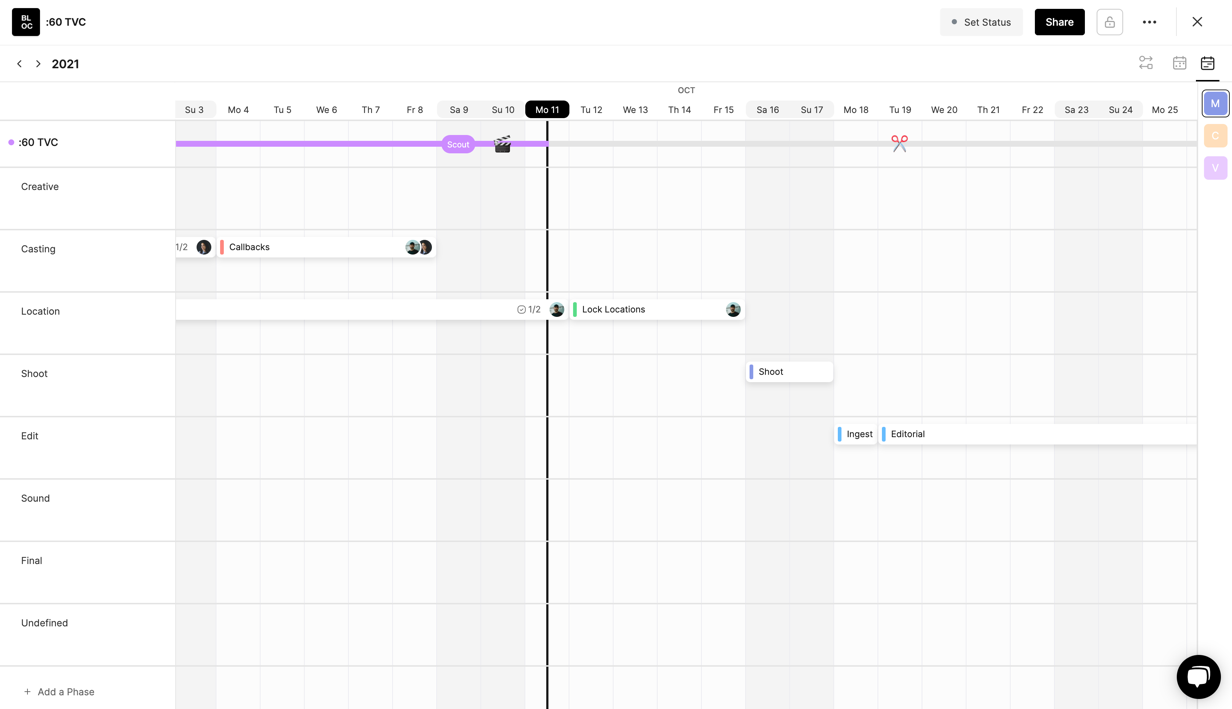The width and height of the screenshot is (1232, 709).
Task: Click the lock icon button
Action: [x=1109, y=22]
